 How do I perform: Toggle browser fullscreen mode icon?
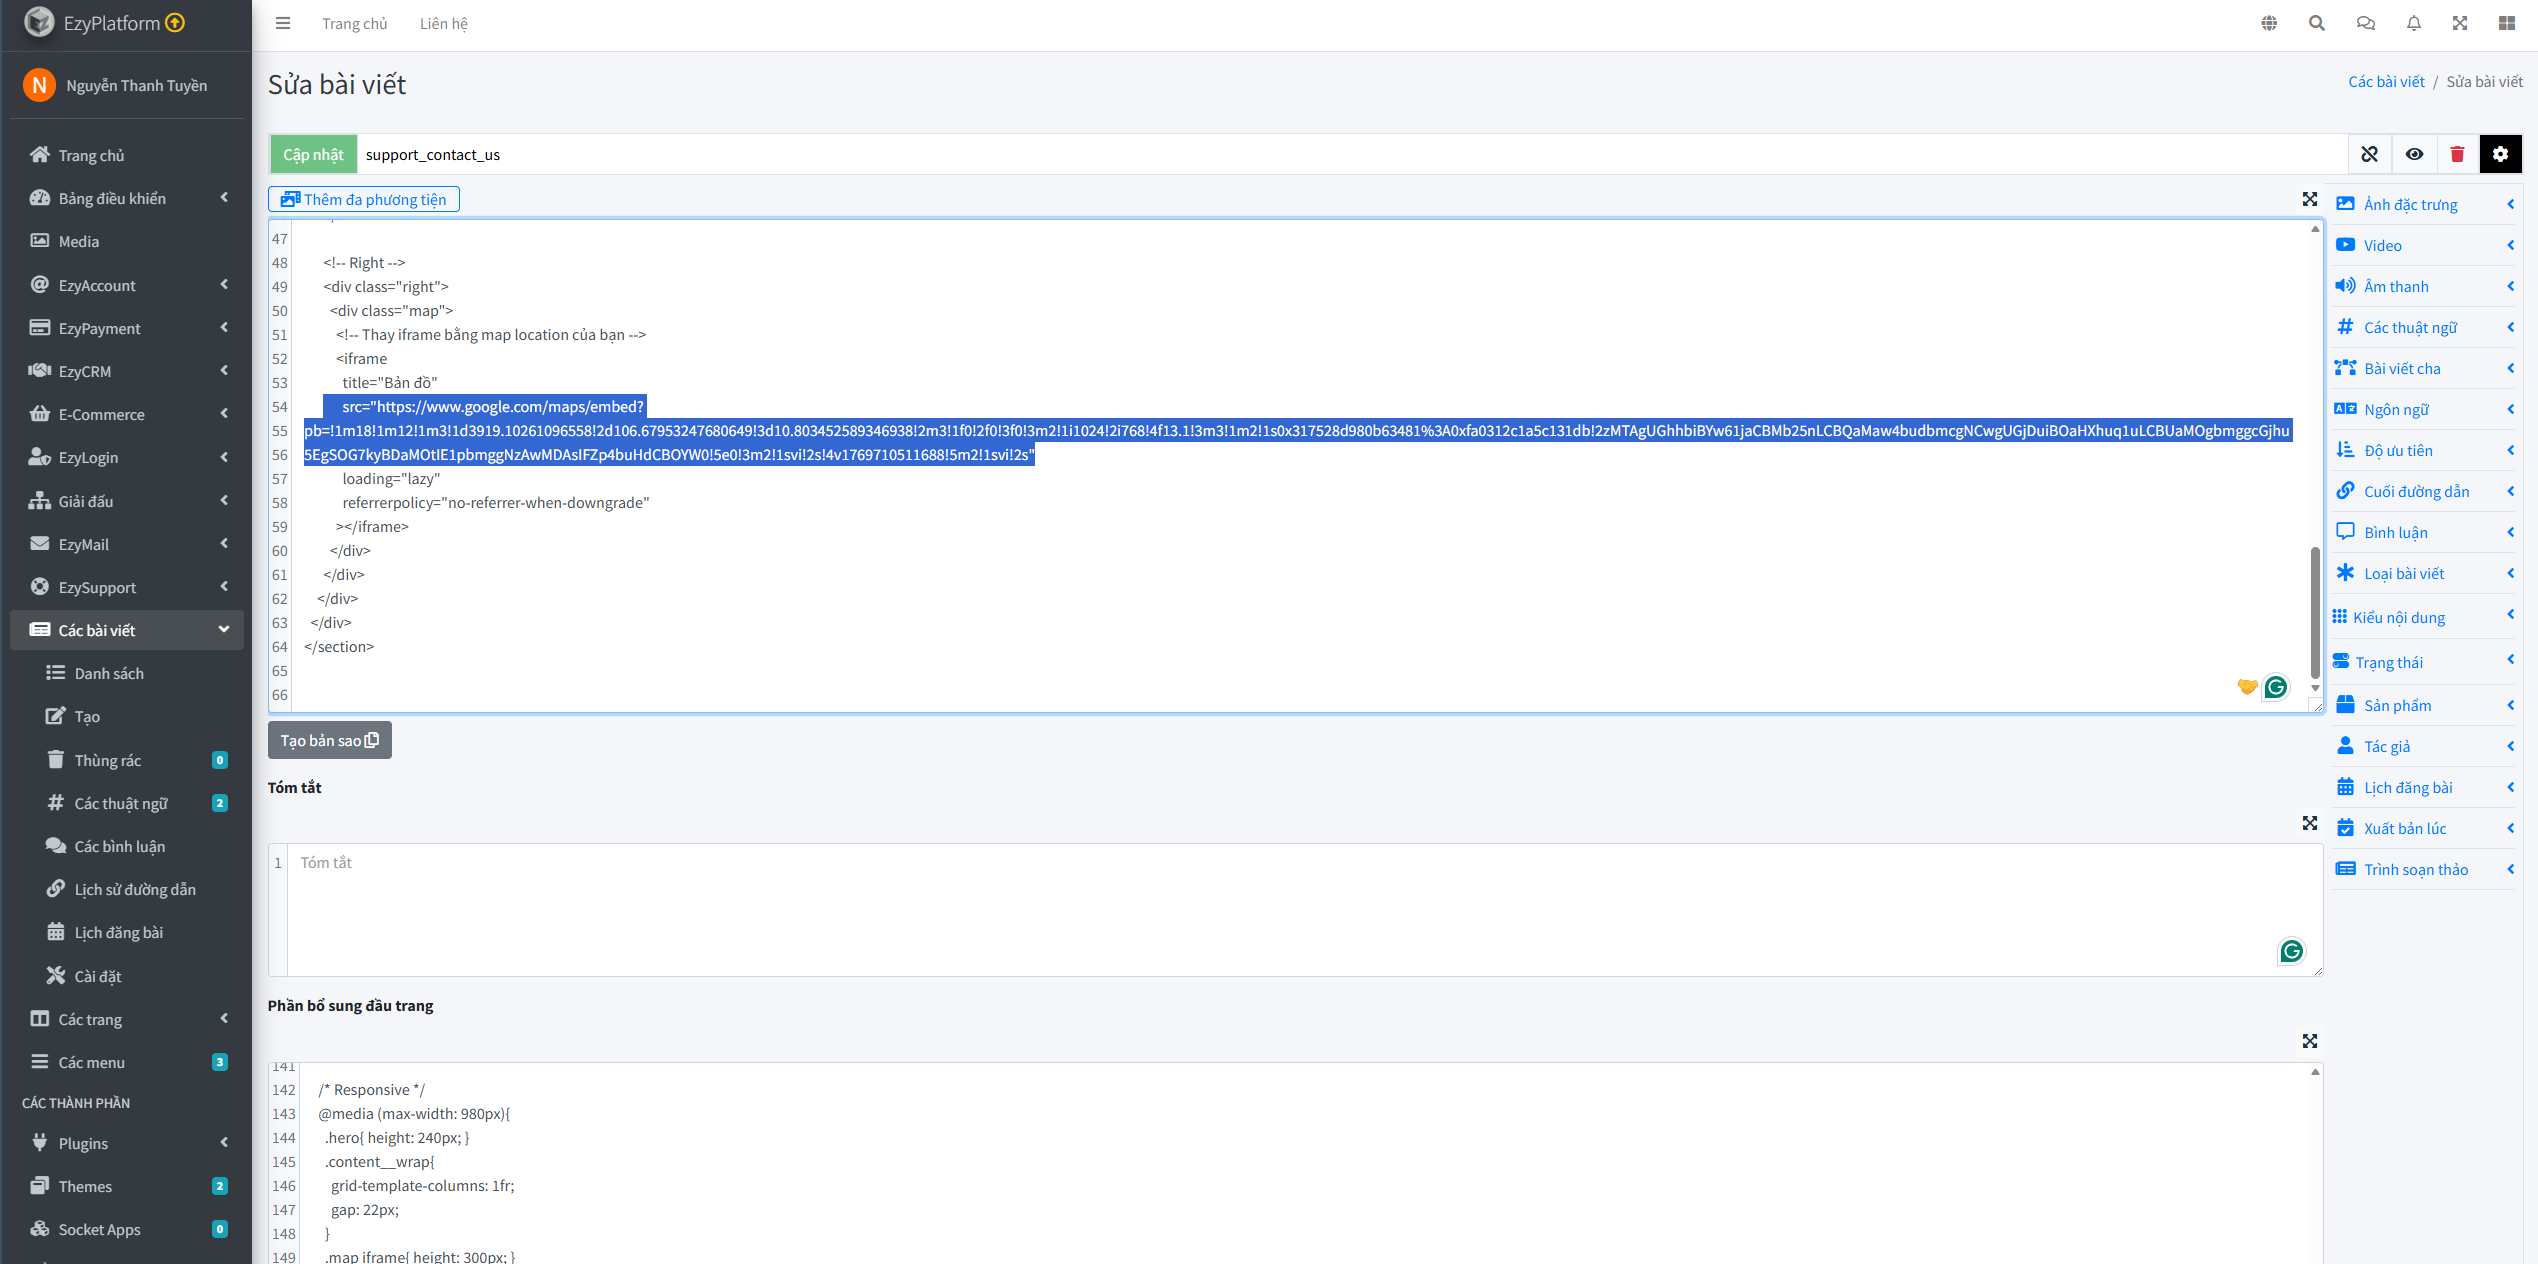2460,23
